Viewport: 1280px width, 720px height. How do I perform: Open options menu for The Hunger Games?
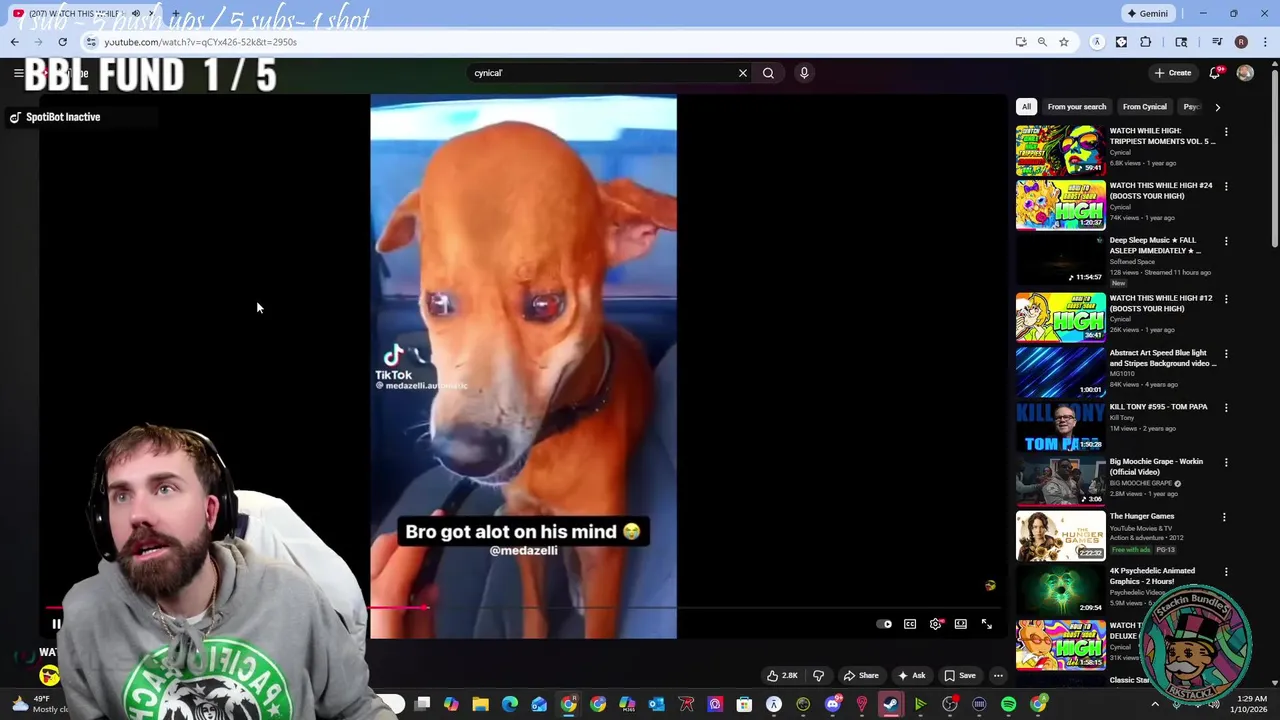click(x=1226, y=517)
